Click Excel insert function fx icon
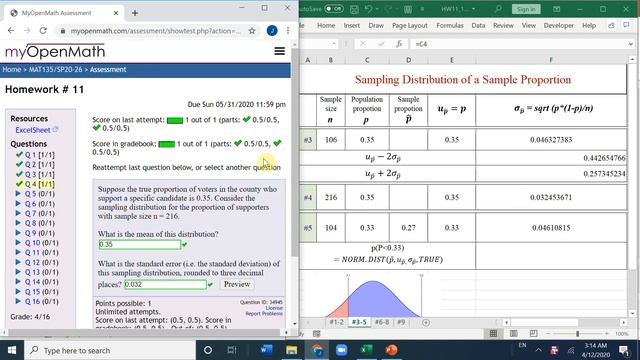 399,44
